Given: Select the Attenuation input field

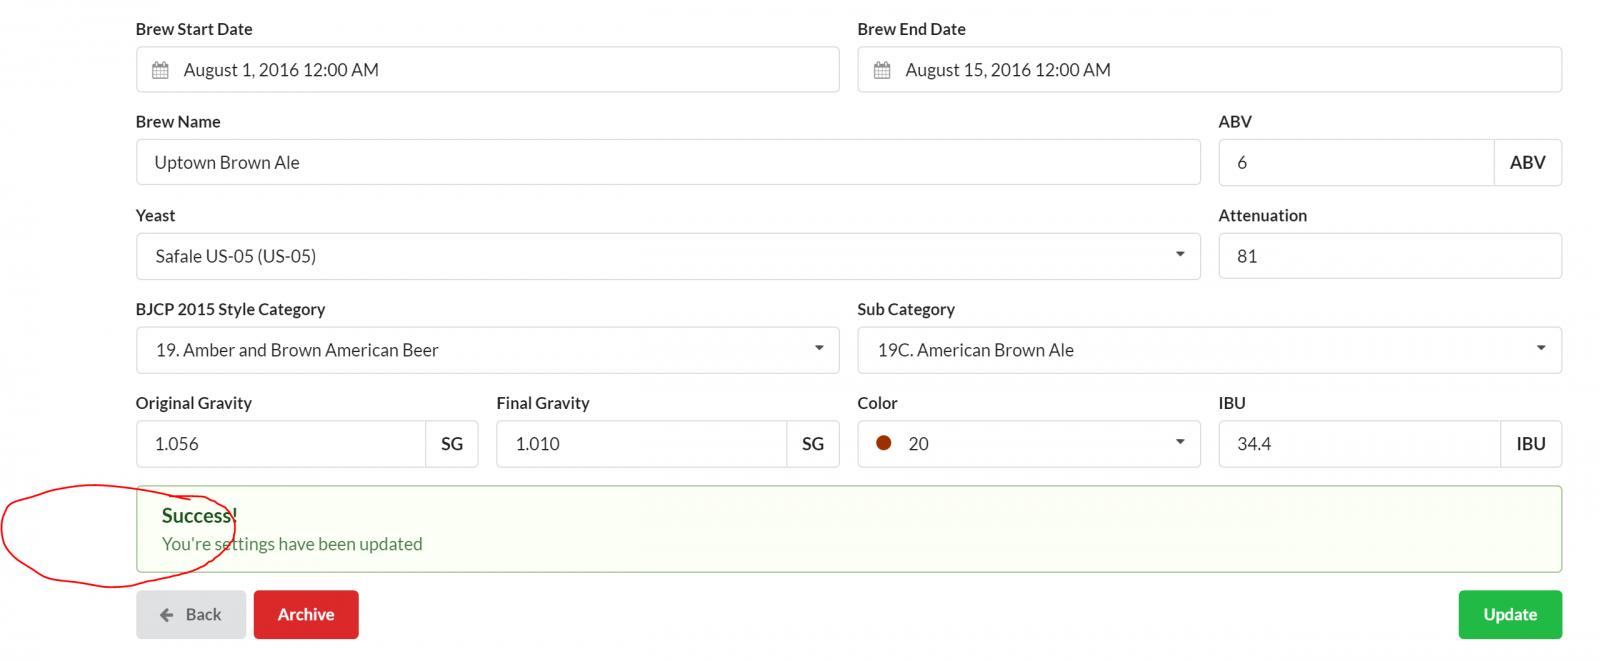Looking at the screenshot, I should click(x=1390, y=256).
